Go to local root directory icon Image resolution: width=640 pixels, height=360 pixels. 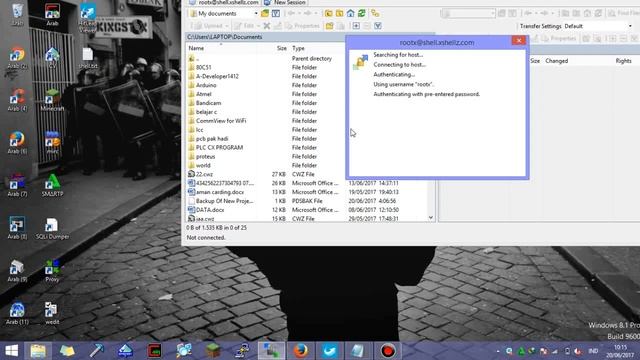(x=339, y=13)
